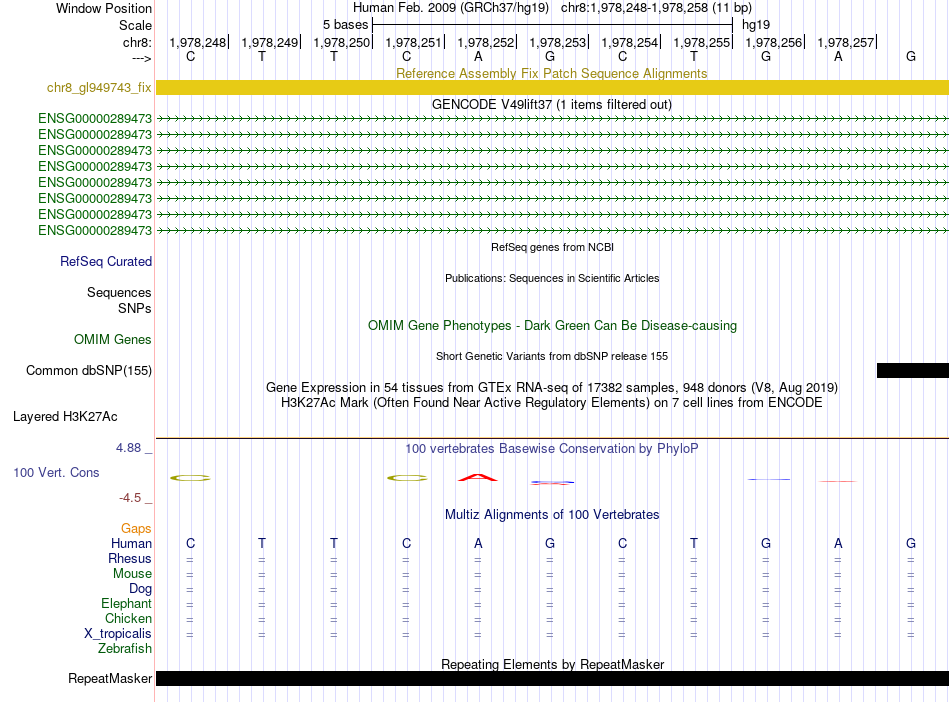Click the 100 Vert. Cons label
The image size is (950, 702).
pos(56,472)
